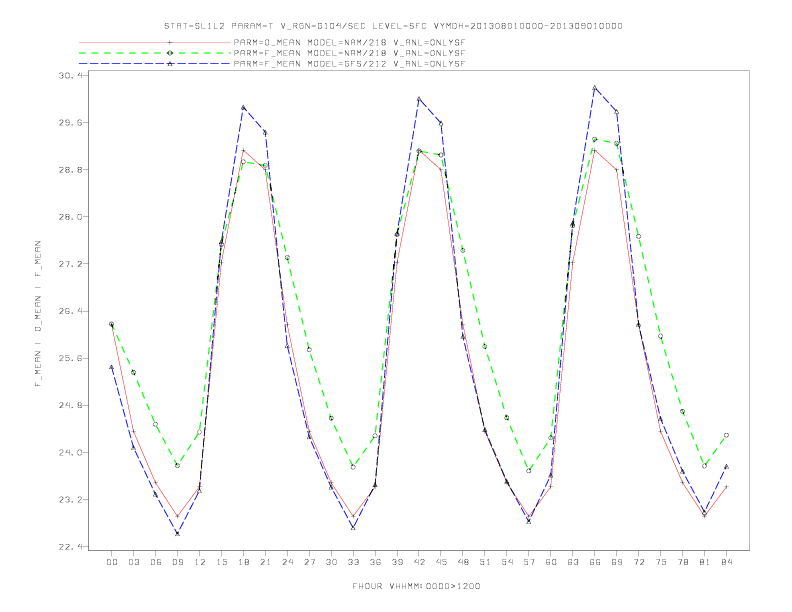The image size is (792, 612).
Task: Click the x-axis tick label 09
Action: (177, 562)
